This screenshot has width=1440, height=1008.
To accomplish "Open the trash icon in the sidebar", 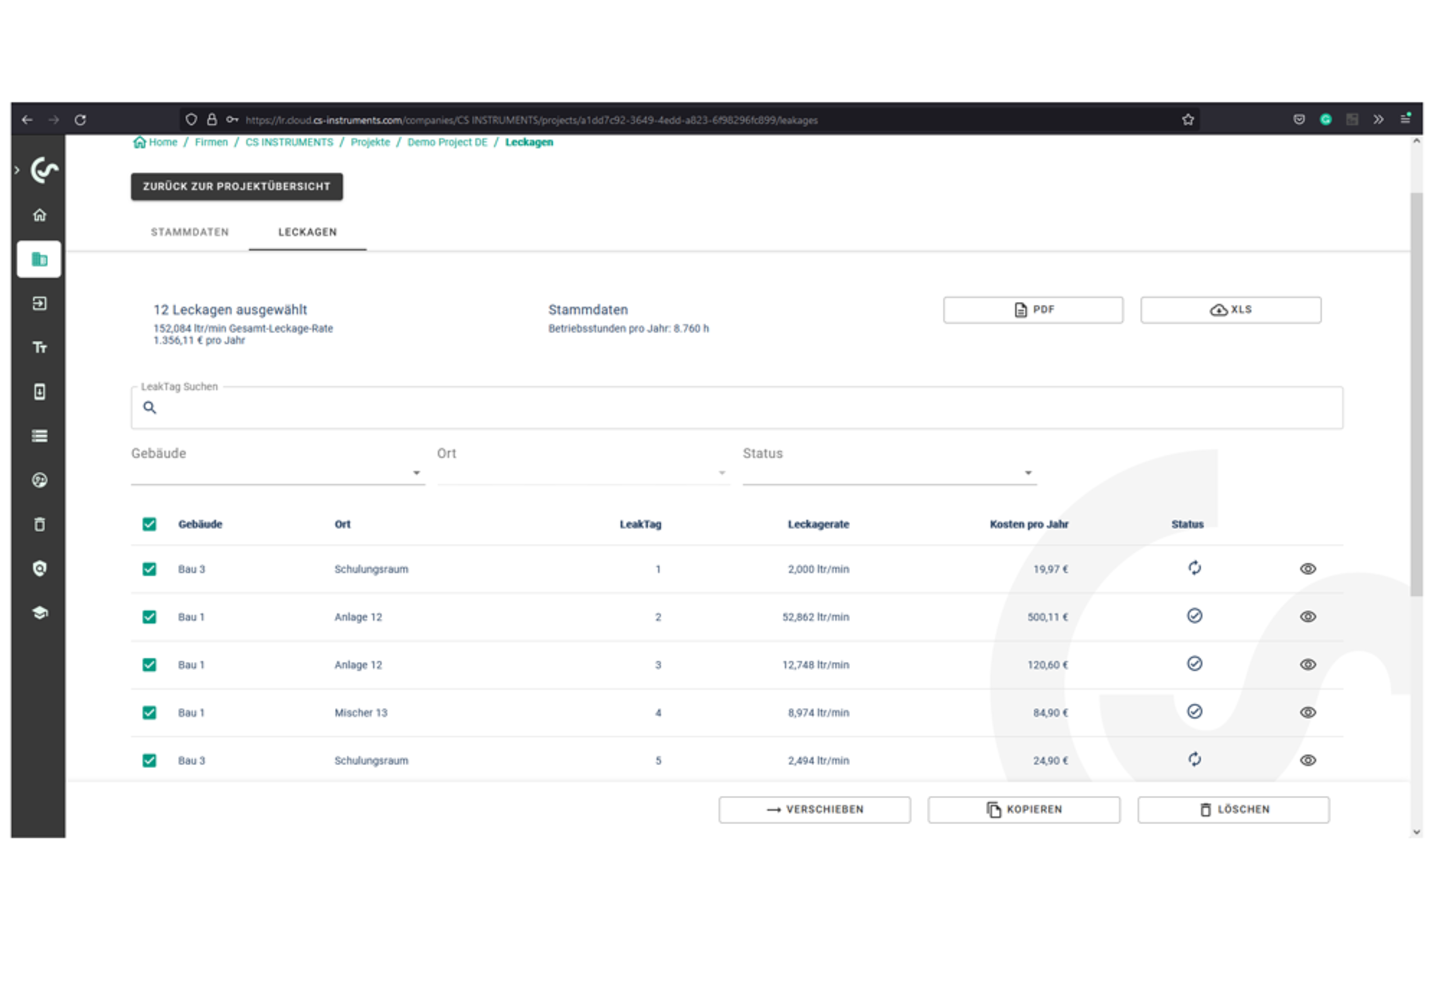I will (40, 524).
